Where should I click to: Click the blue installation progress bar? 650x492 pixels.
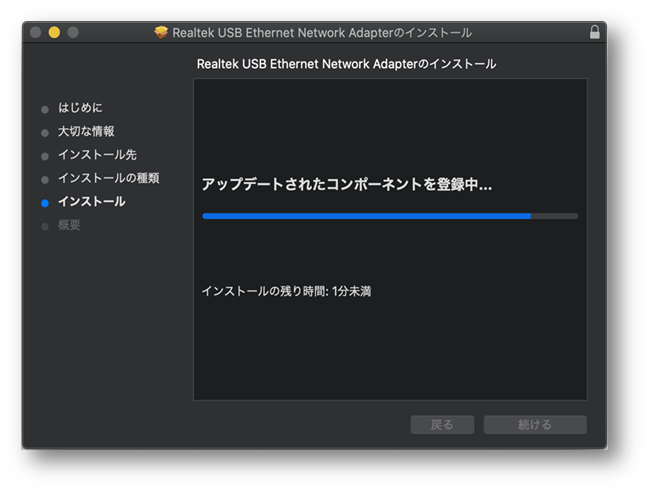(x=390, y=216)
